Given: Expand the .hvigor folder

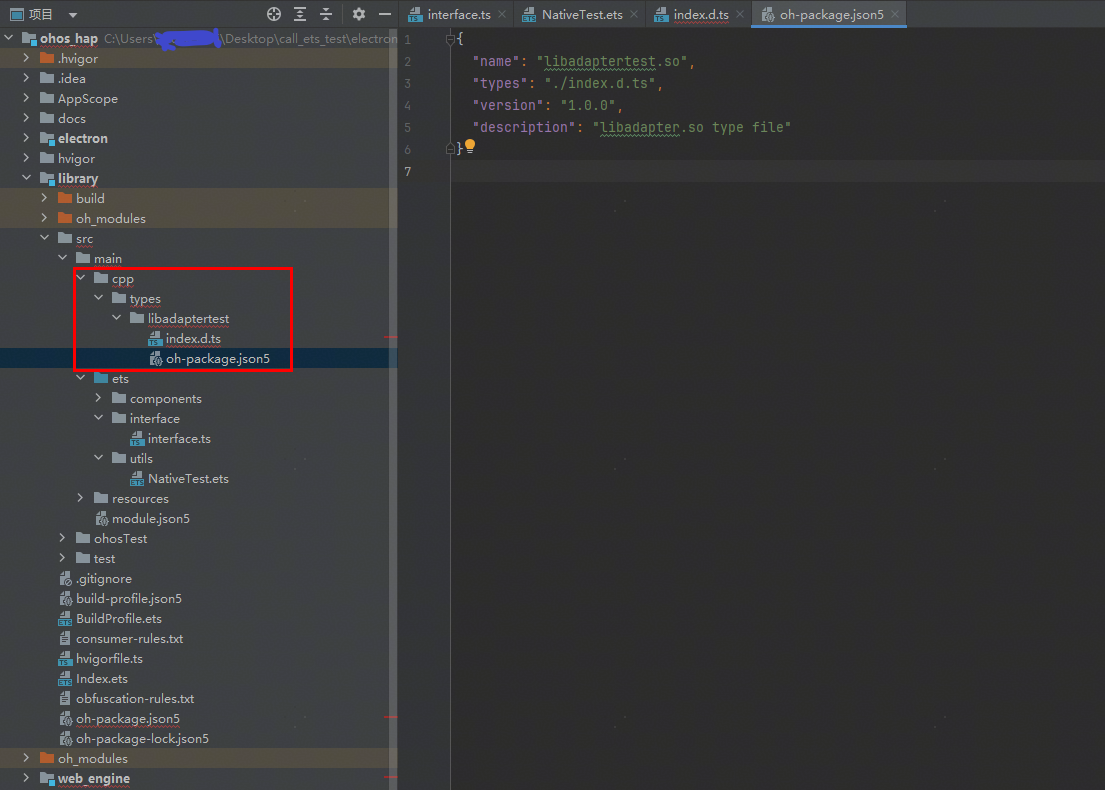Looking at the screenshot, I should (26, 58).
